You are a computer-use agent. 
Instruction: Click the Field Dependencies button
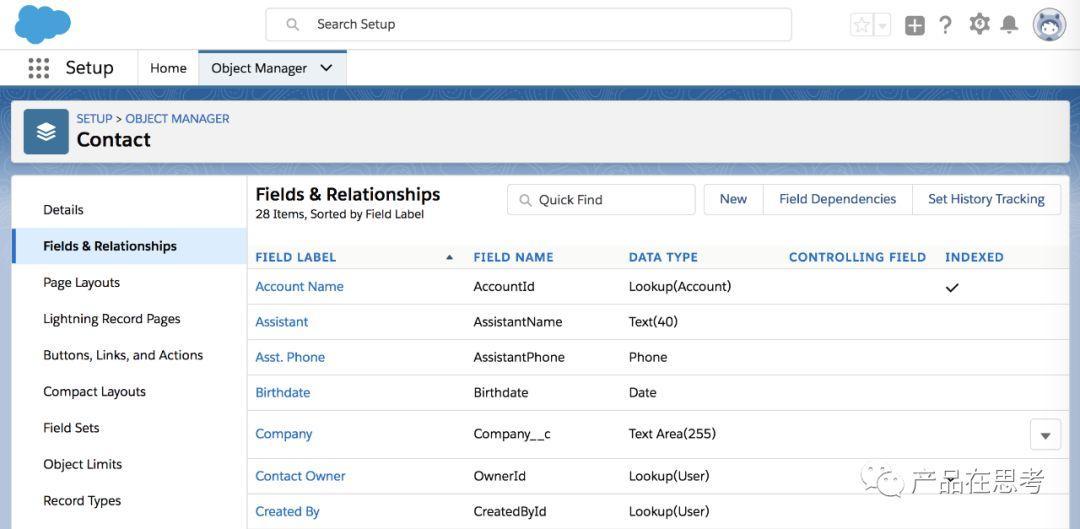(x=838, y=199)
